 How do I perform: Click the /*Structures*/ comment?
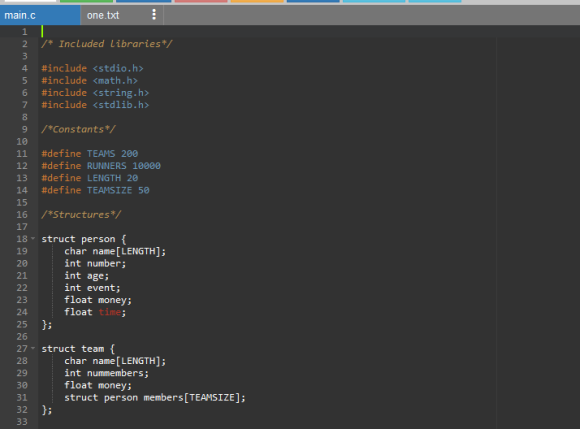[81, 215]
